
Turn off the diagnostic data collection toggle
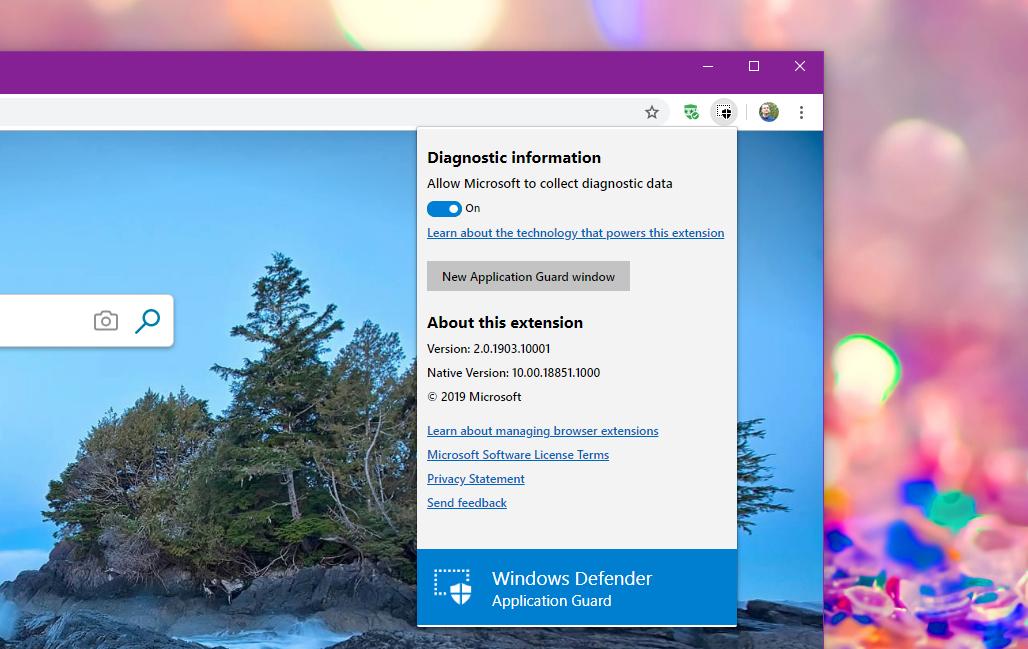pos(444,209)
